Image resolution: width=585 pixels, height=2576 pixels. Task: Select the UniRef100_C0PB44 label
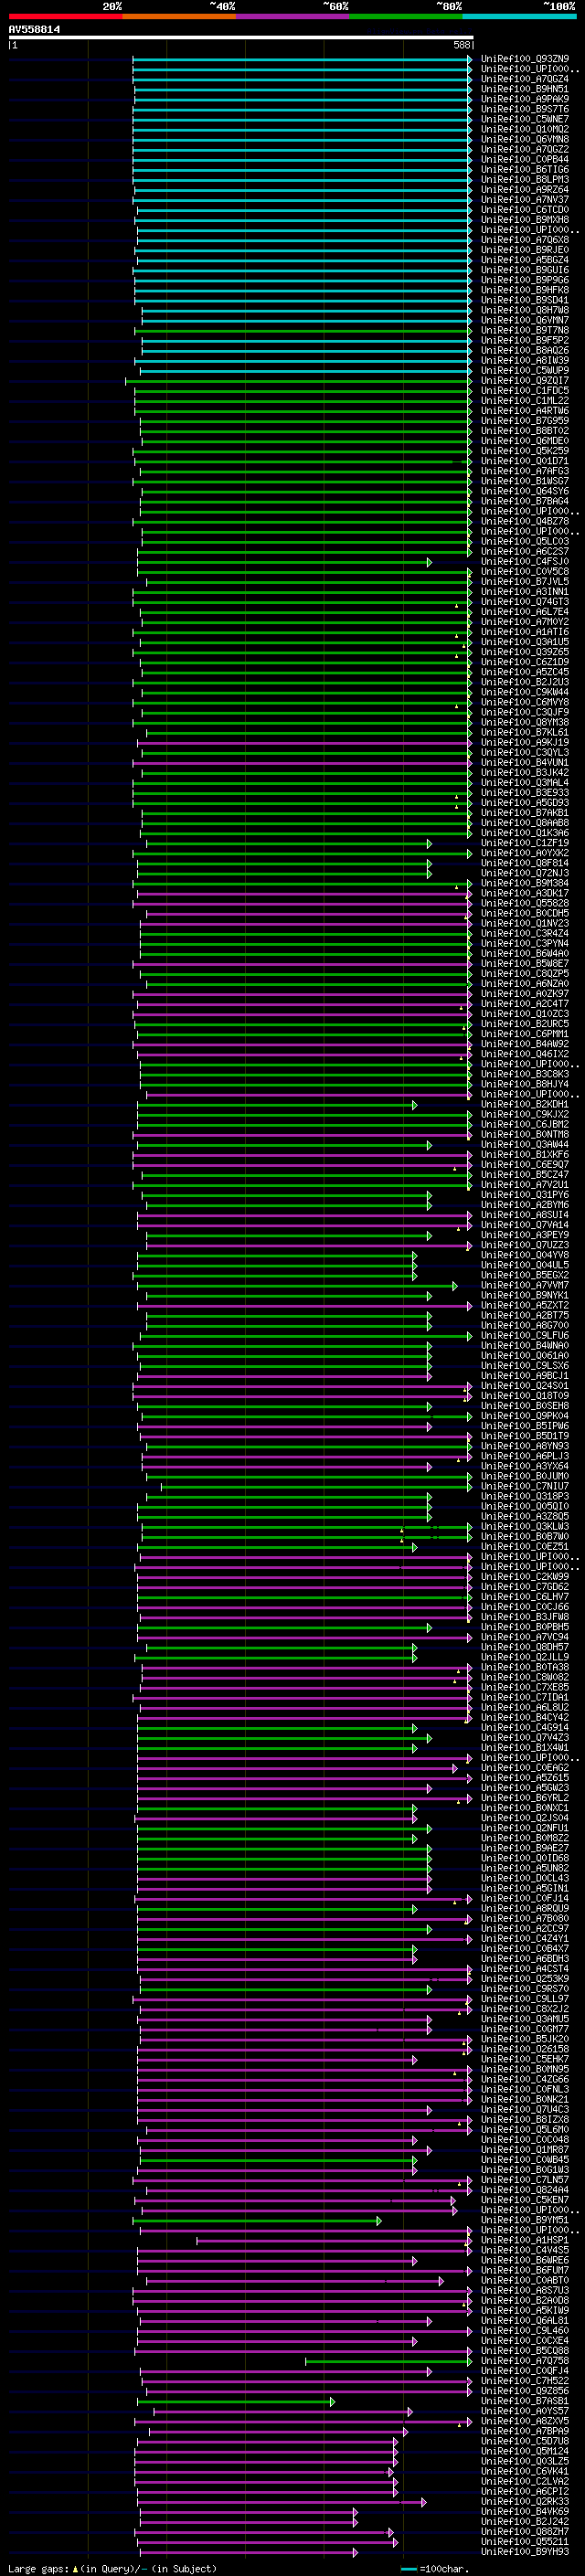525,160
